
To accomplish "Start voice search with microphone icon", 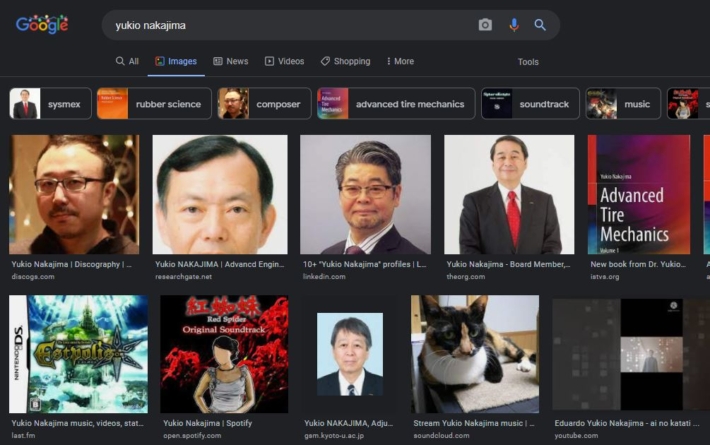I will click(x=513, y=25).
